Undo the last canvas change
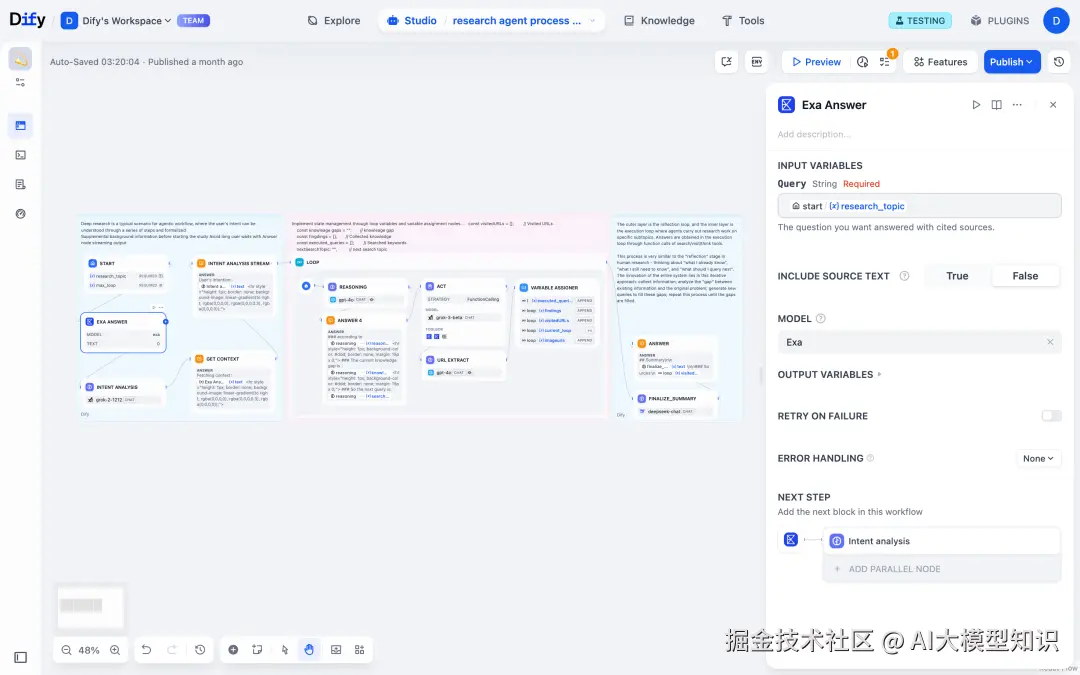The image size is (1080, 675). tap(146, 650)
